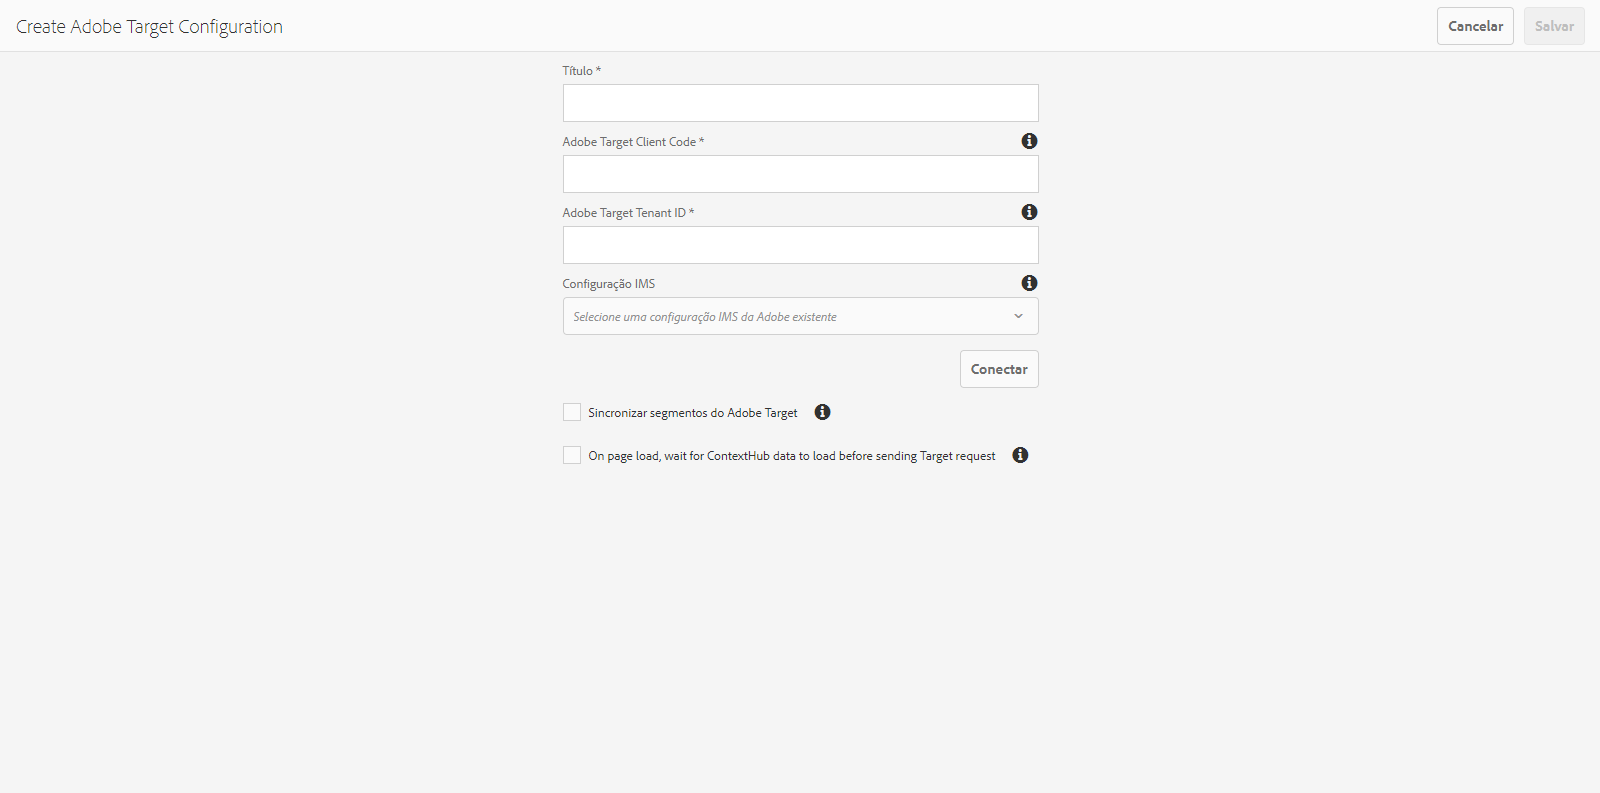Screen dimensions: 1600x793
Task: Open info tooltip for Adobe Target Client Code
Action: pos(1029,141)
